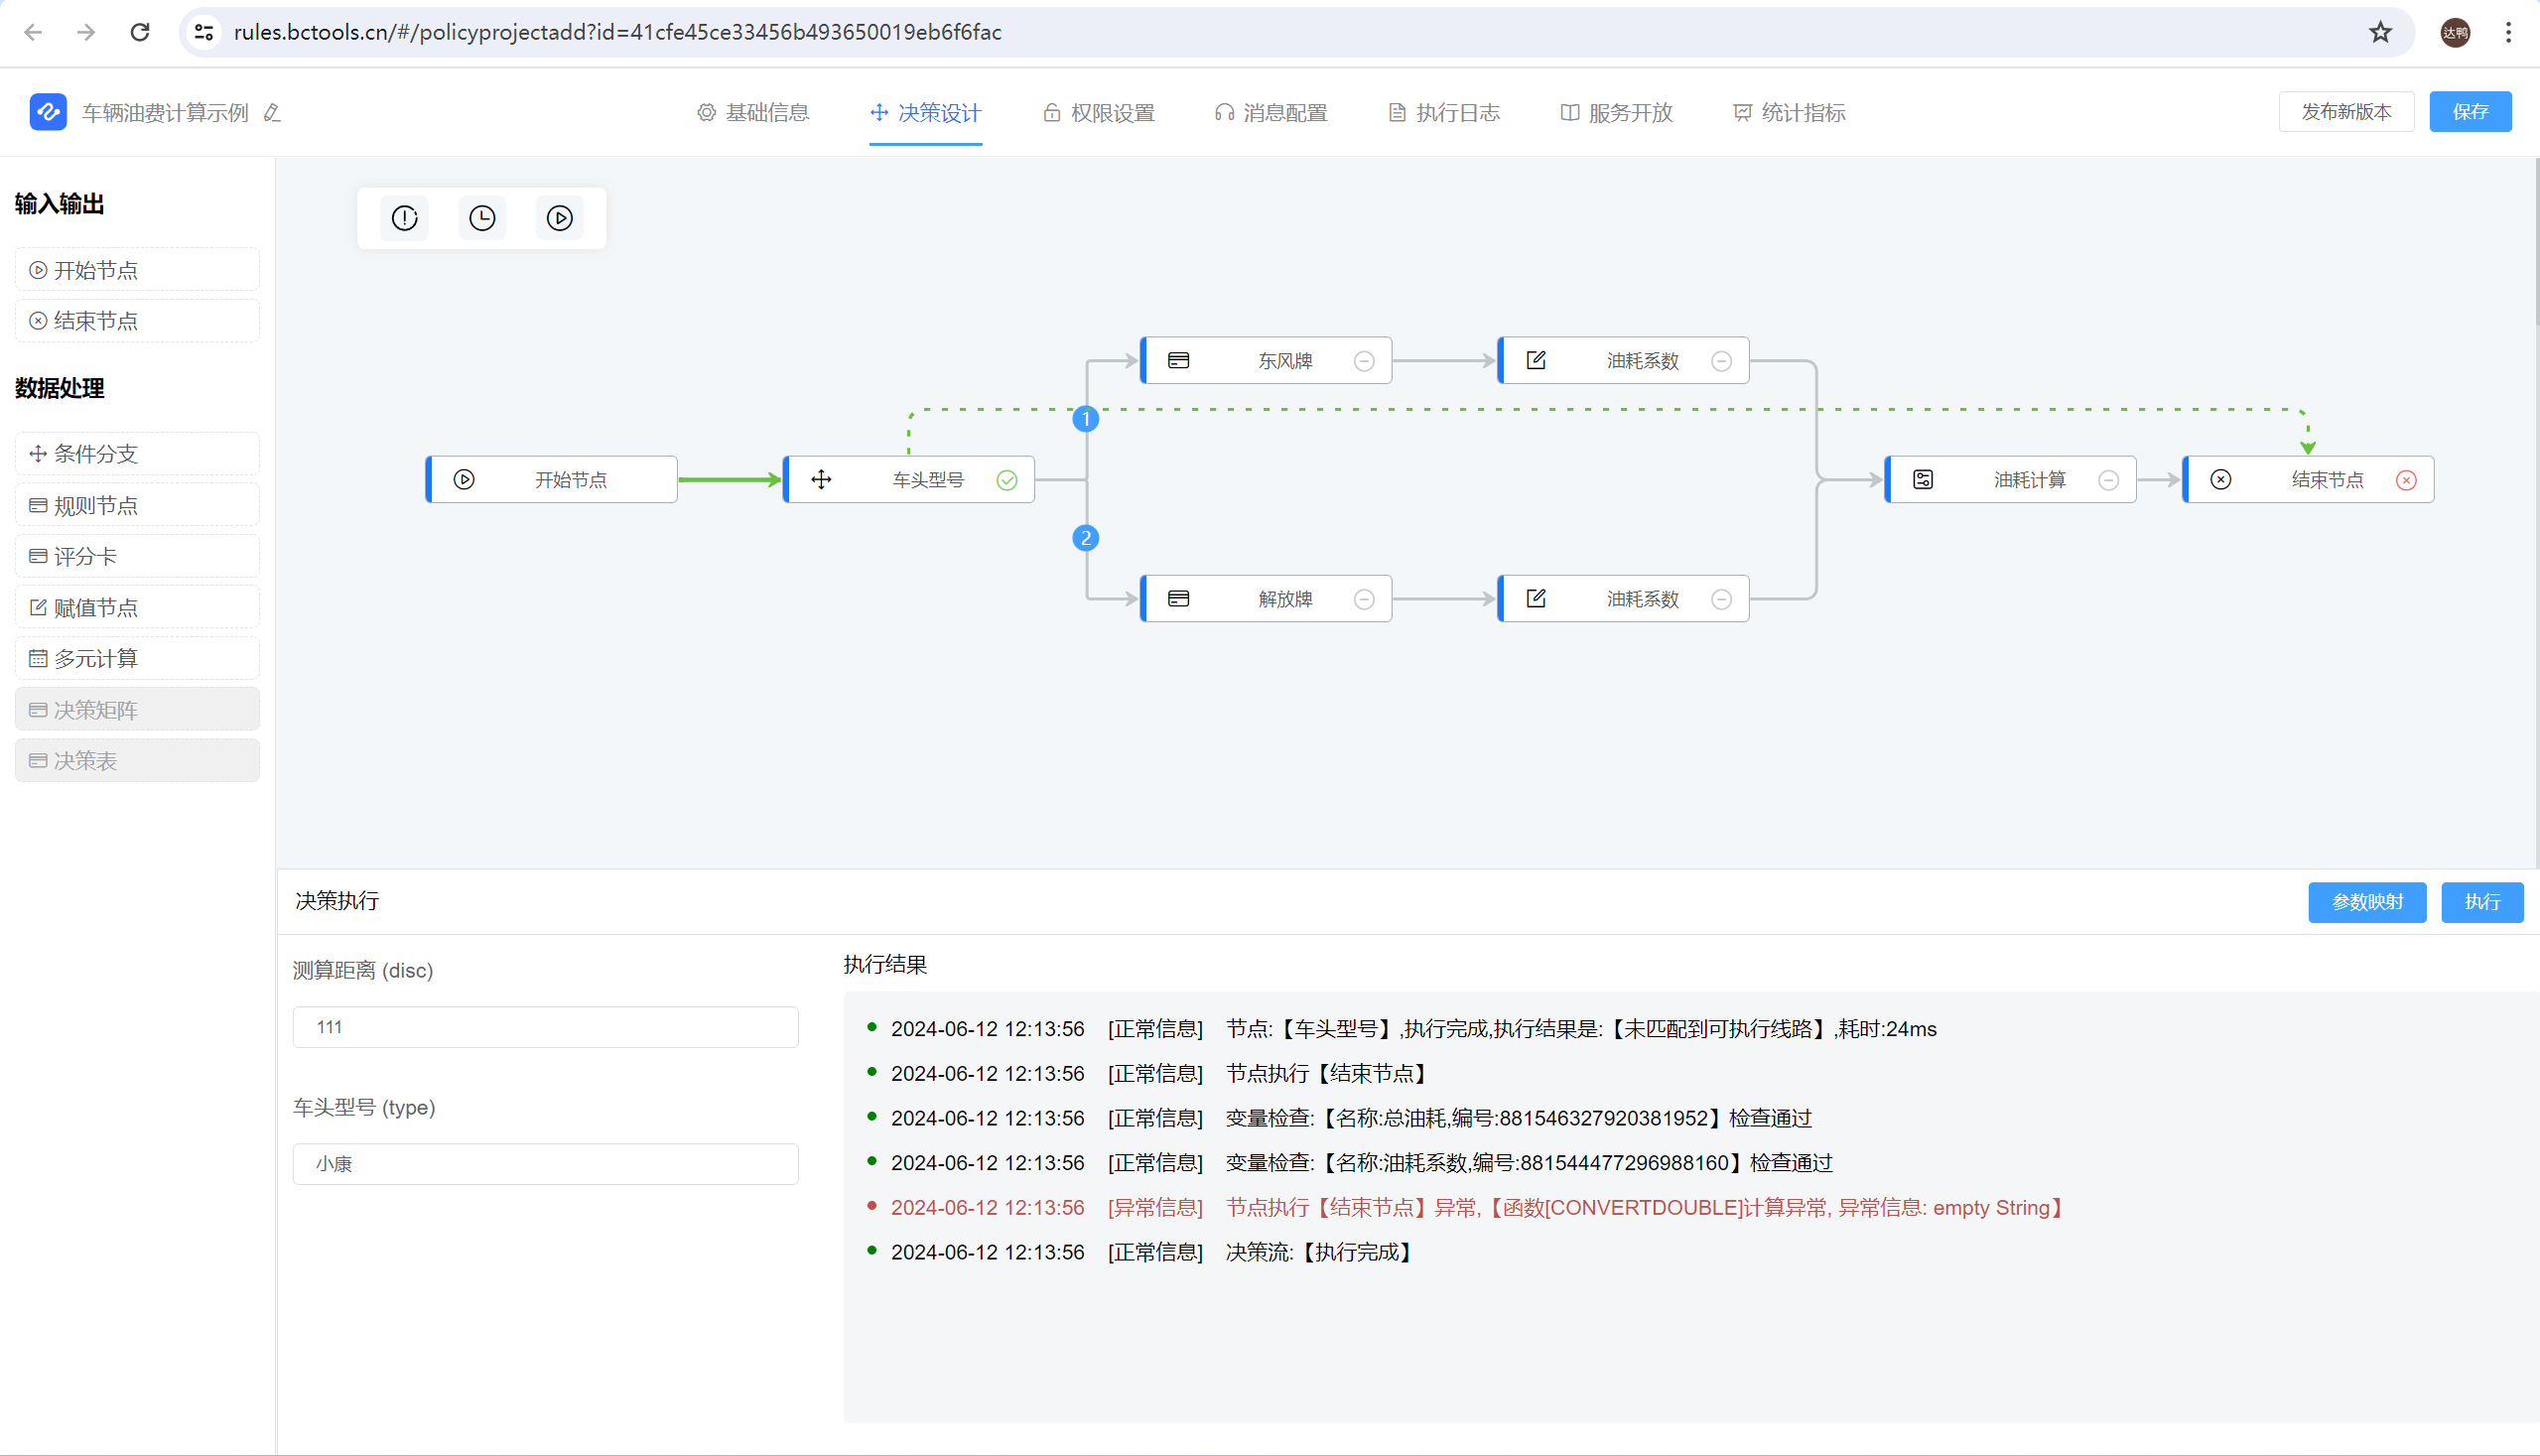
Task: Click the minus circle on 解放牌 node
Action: (1364, 599)
